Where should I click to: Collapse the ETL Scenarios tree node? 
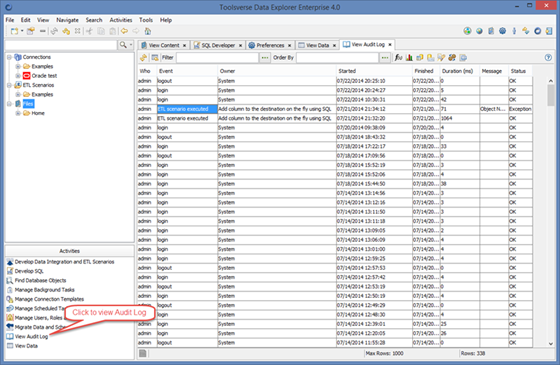click(x=9, y=85)
